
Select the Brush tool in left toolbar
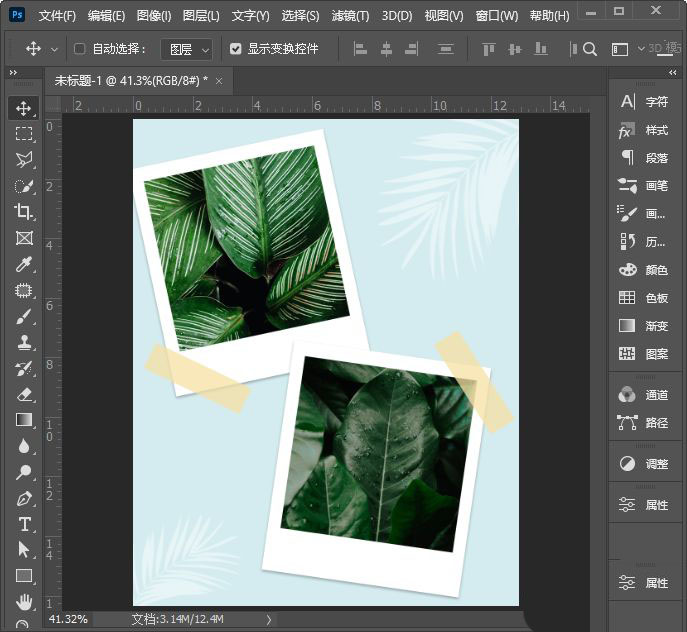[24, 316]
